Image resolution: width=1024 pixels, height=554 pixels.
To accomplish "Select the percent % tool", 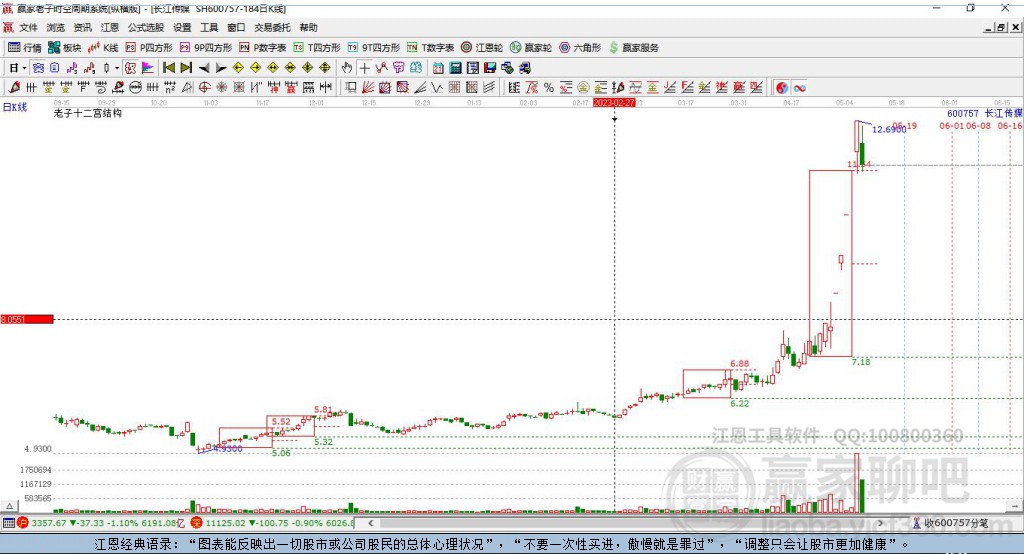I will coord(549,88).
